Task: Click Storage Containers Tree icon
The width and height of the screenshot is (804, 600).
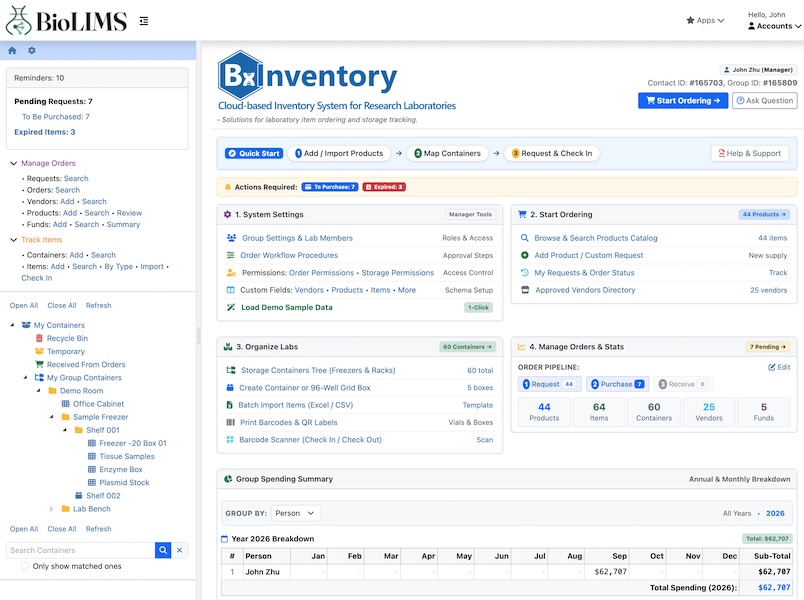Action: pos(231,370)
